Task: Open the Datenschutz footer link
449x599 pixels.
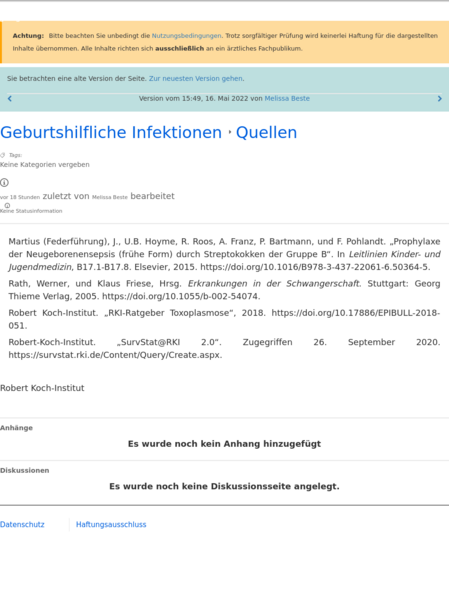Action: click(22, 525)
